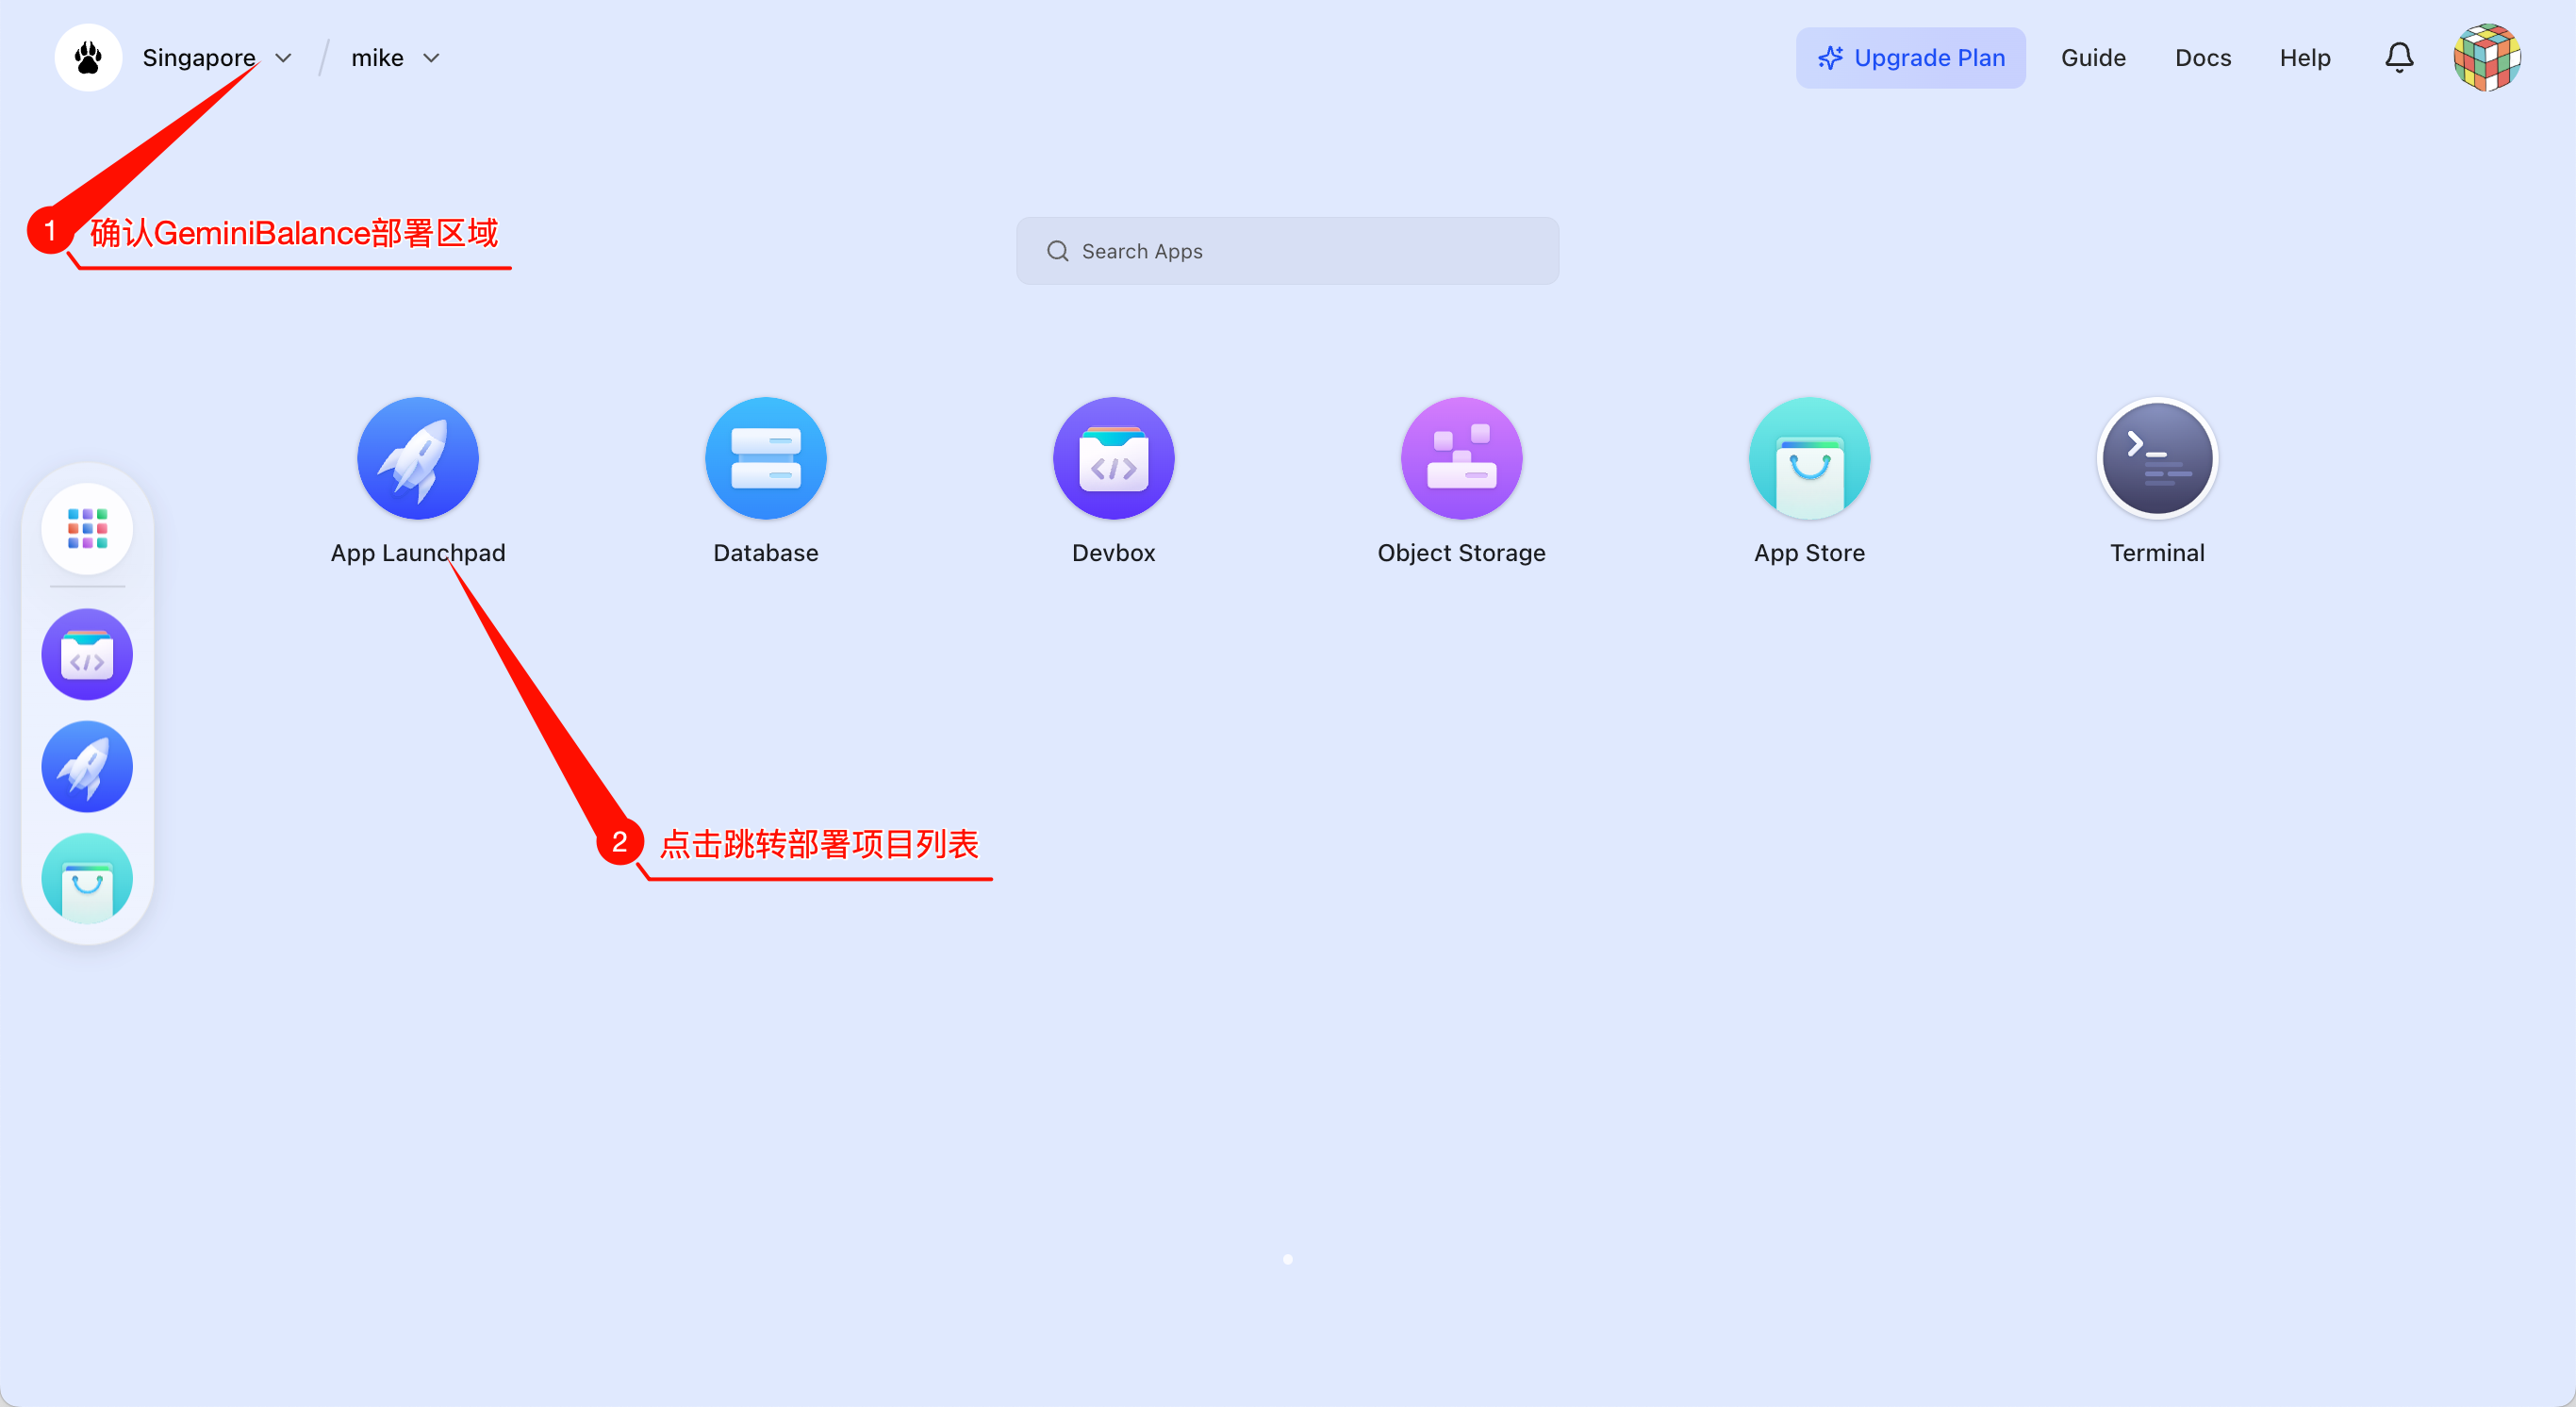Open the Rubik's cube user avatar

(2486, 58)
